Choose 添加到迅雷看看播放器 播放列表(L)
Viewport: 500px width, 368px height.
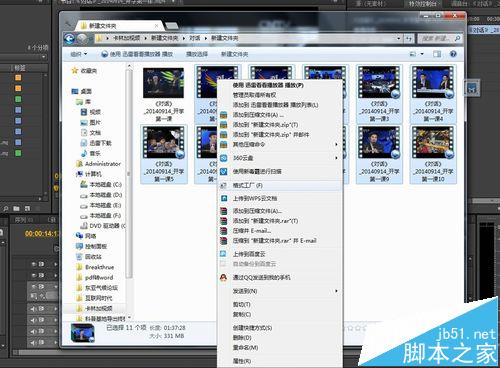point(275,105)
